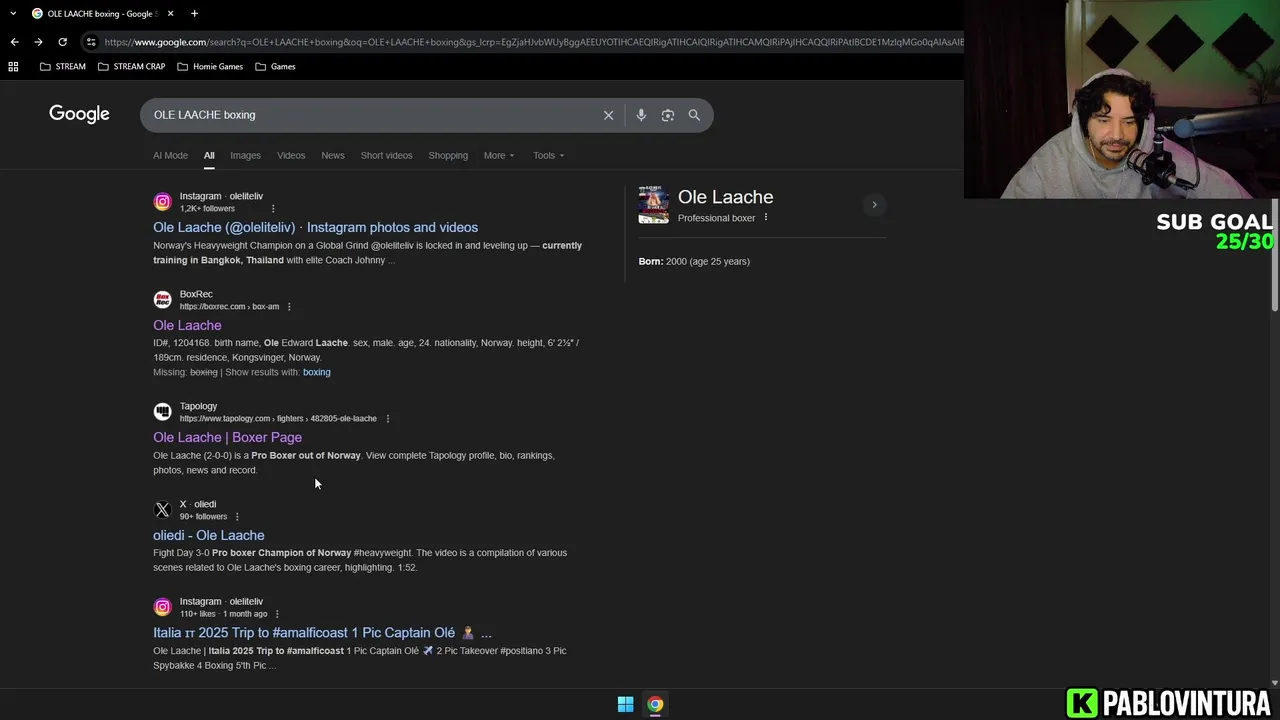Click Instagram favicon of oleliteliv profile result
The image size is (1280, 720).
click(x=162, y=202)
